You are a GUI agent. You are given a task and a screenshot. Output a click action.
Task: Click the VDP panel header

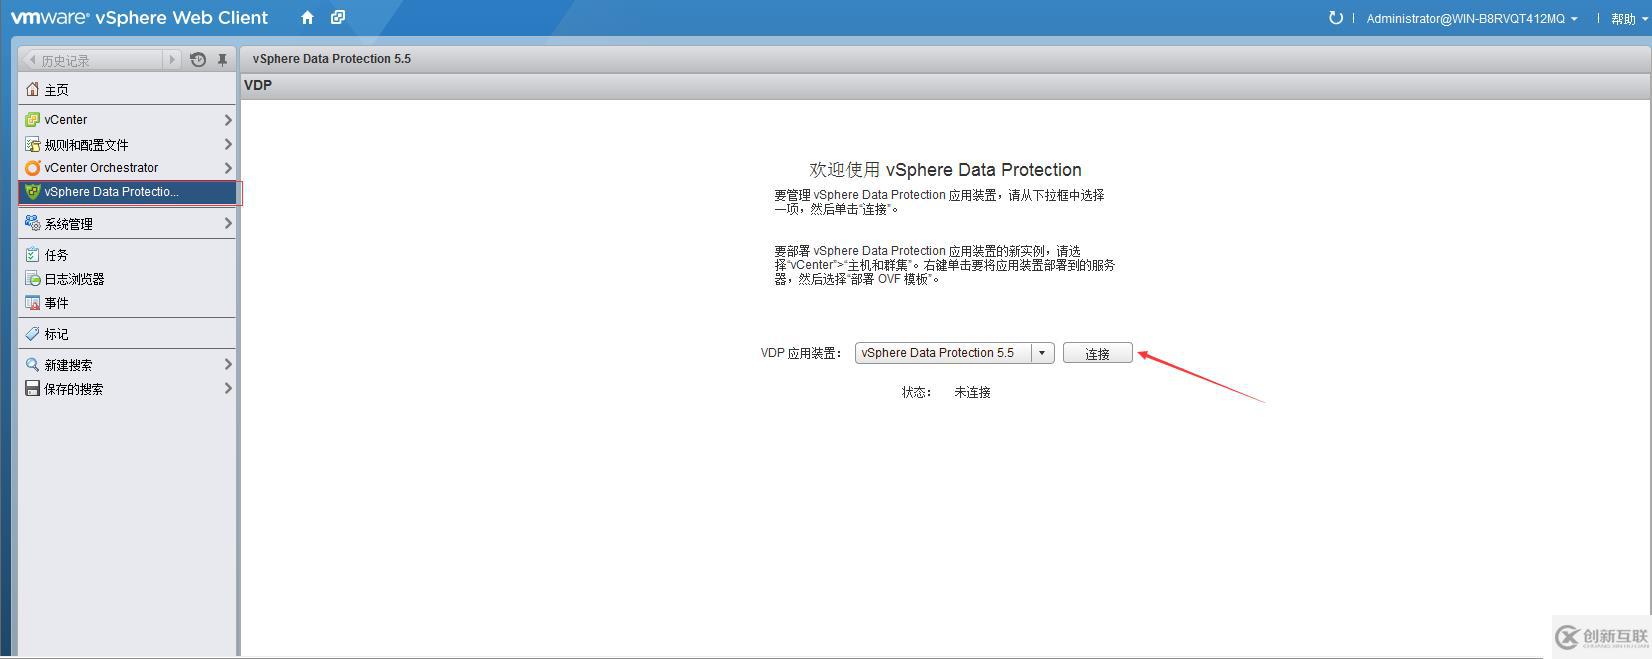945,86
